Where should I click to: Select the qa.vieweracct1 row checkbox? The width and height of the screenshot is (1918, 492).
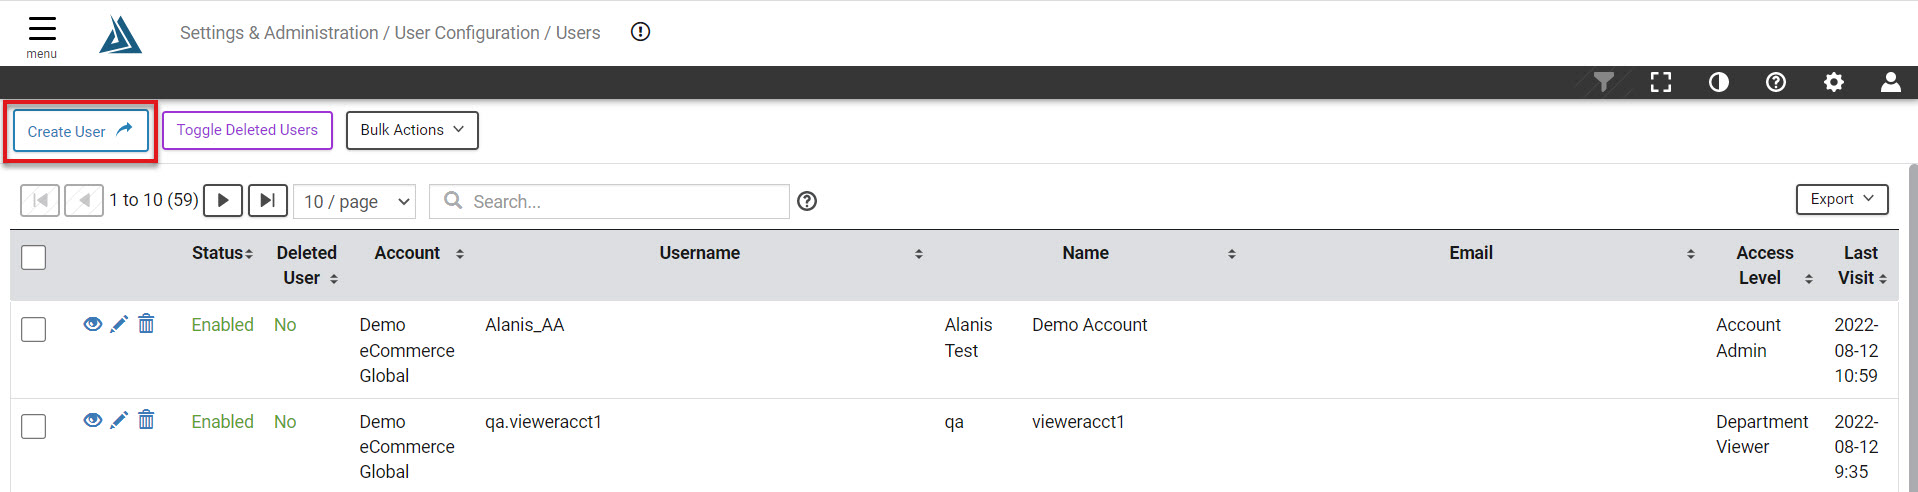click(x=34, y=426)
